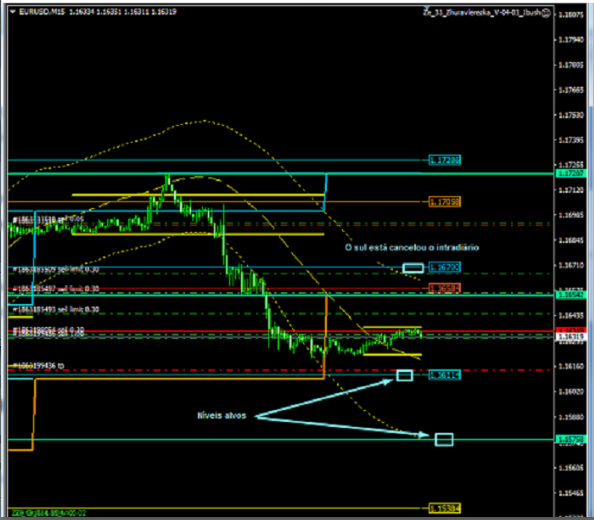Screen dimensions: 594x520
Task: Select the 'O sul está cancelou o intradiário' annotation
Action: pos(412,247)
